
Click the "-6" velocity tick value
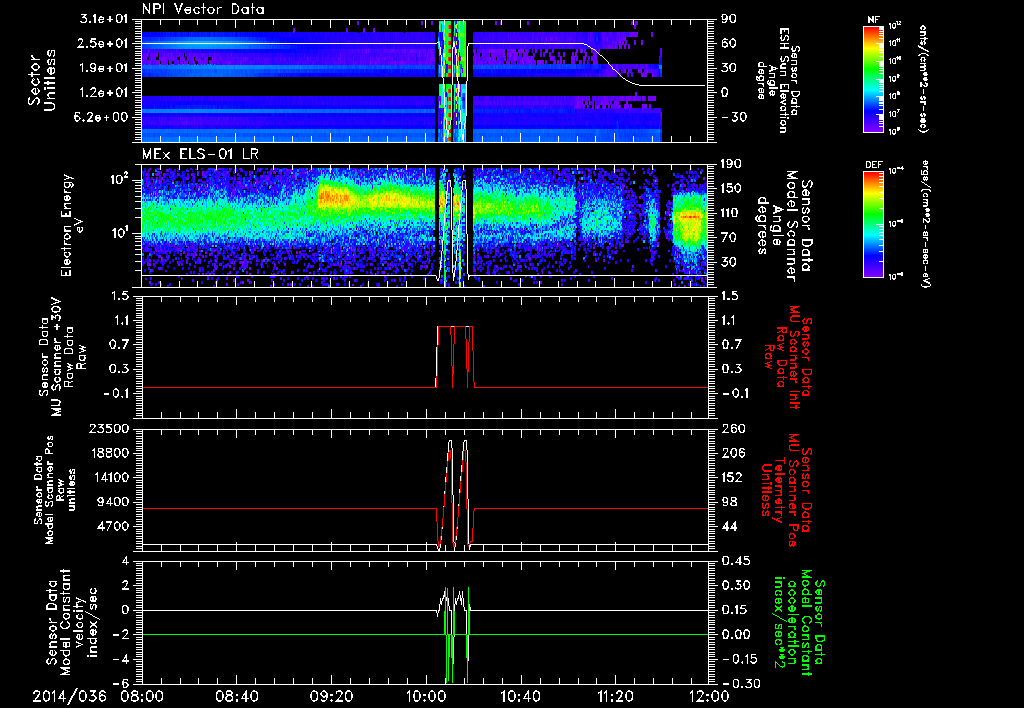pos(123,683)
